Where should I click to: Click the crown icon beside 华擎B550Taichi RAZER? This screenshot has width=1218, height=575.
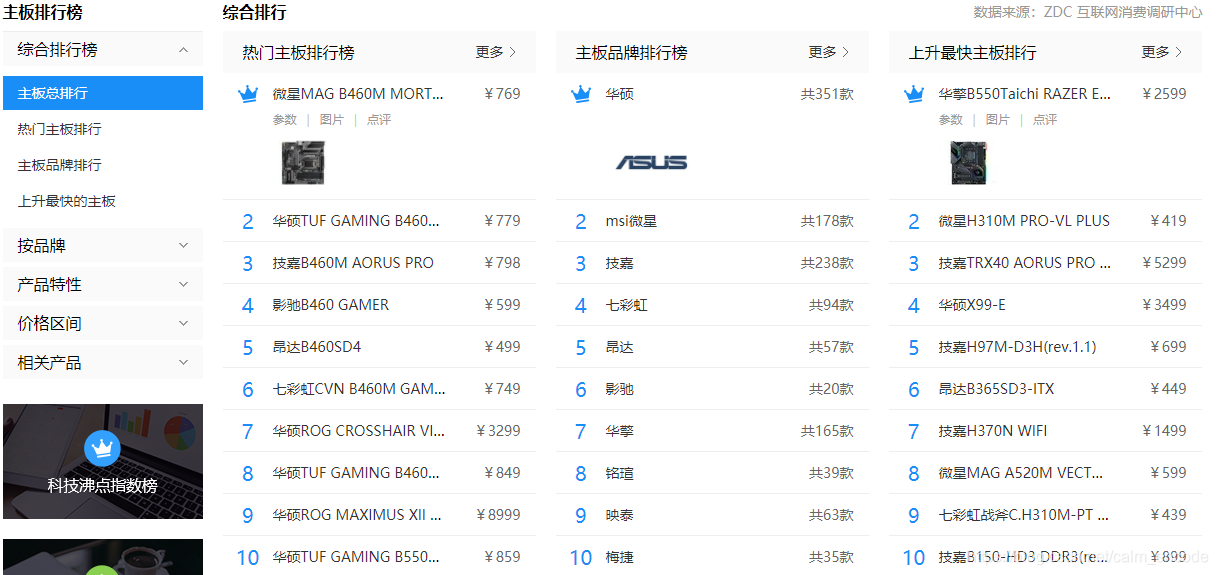[914, 94]
